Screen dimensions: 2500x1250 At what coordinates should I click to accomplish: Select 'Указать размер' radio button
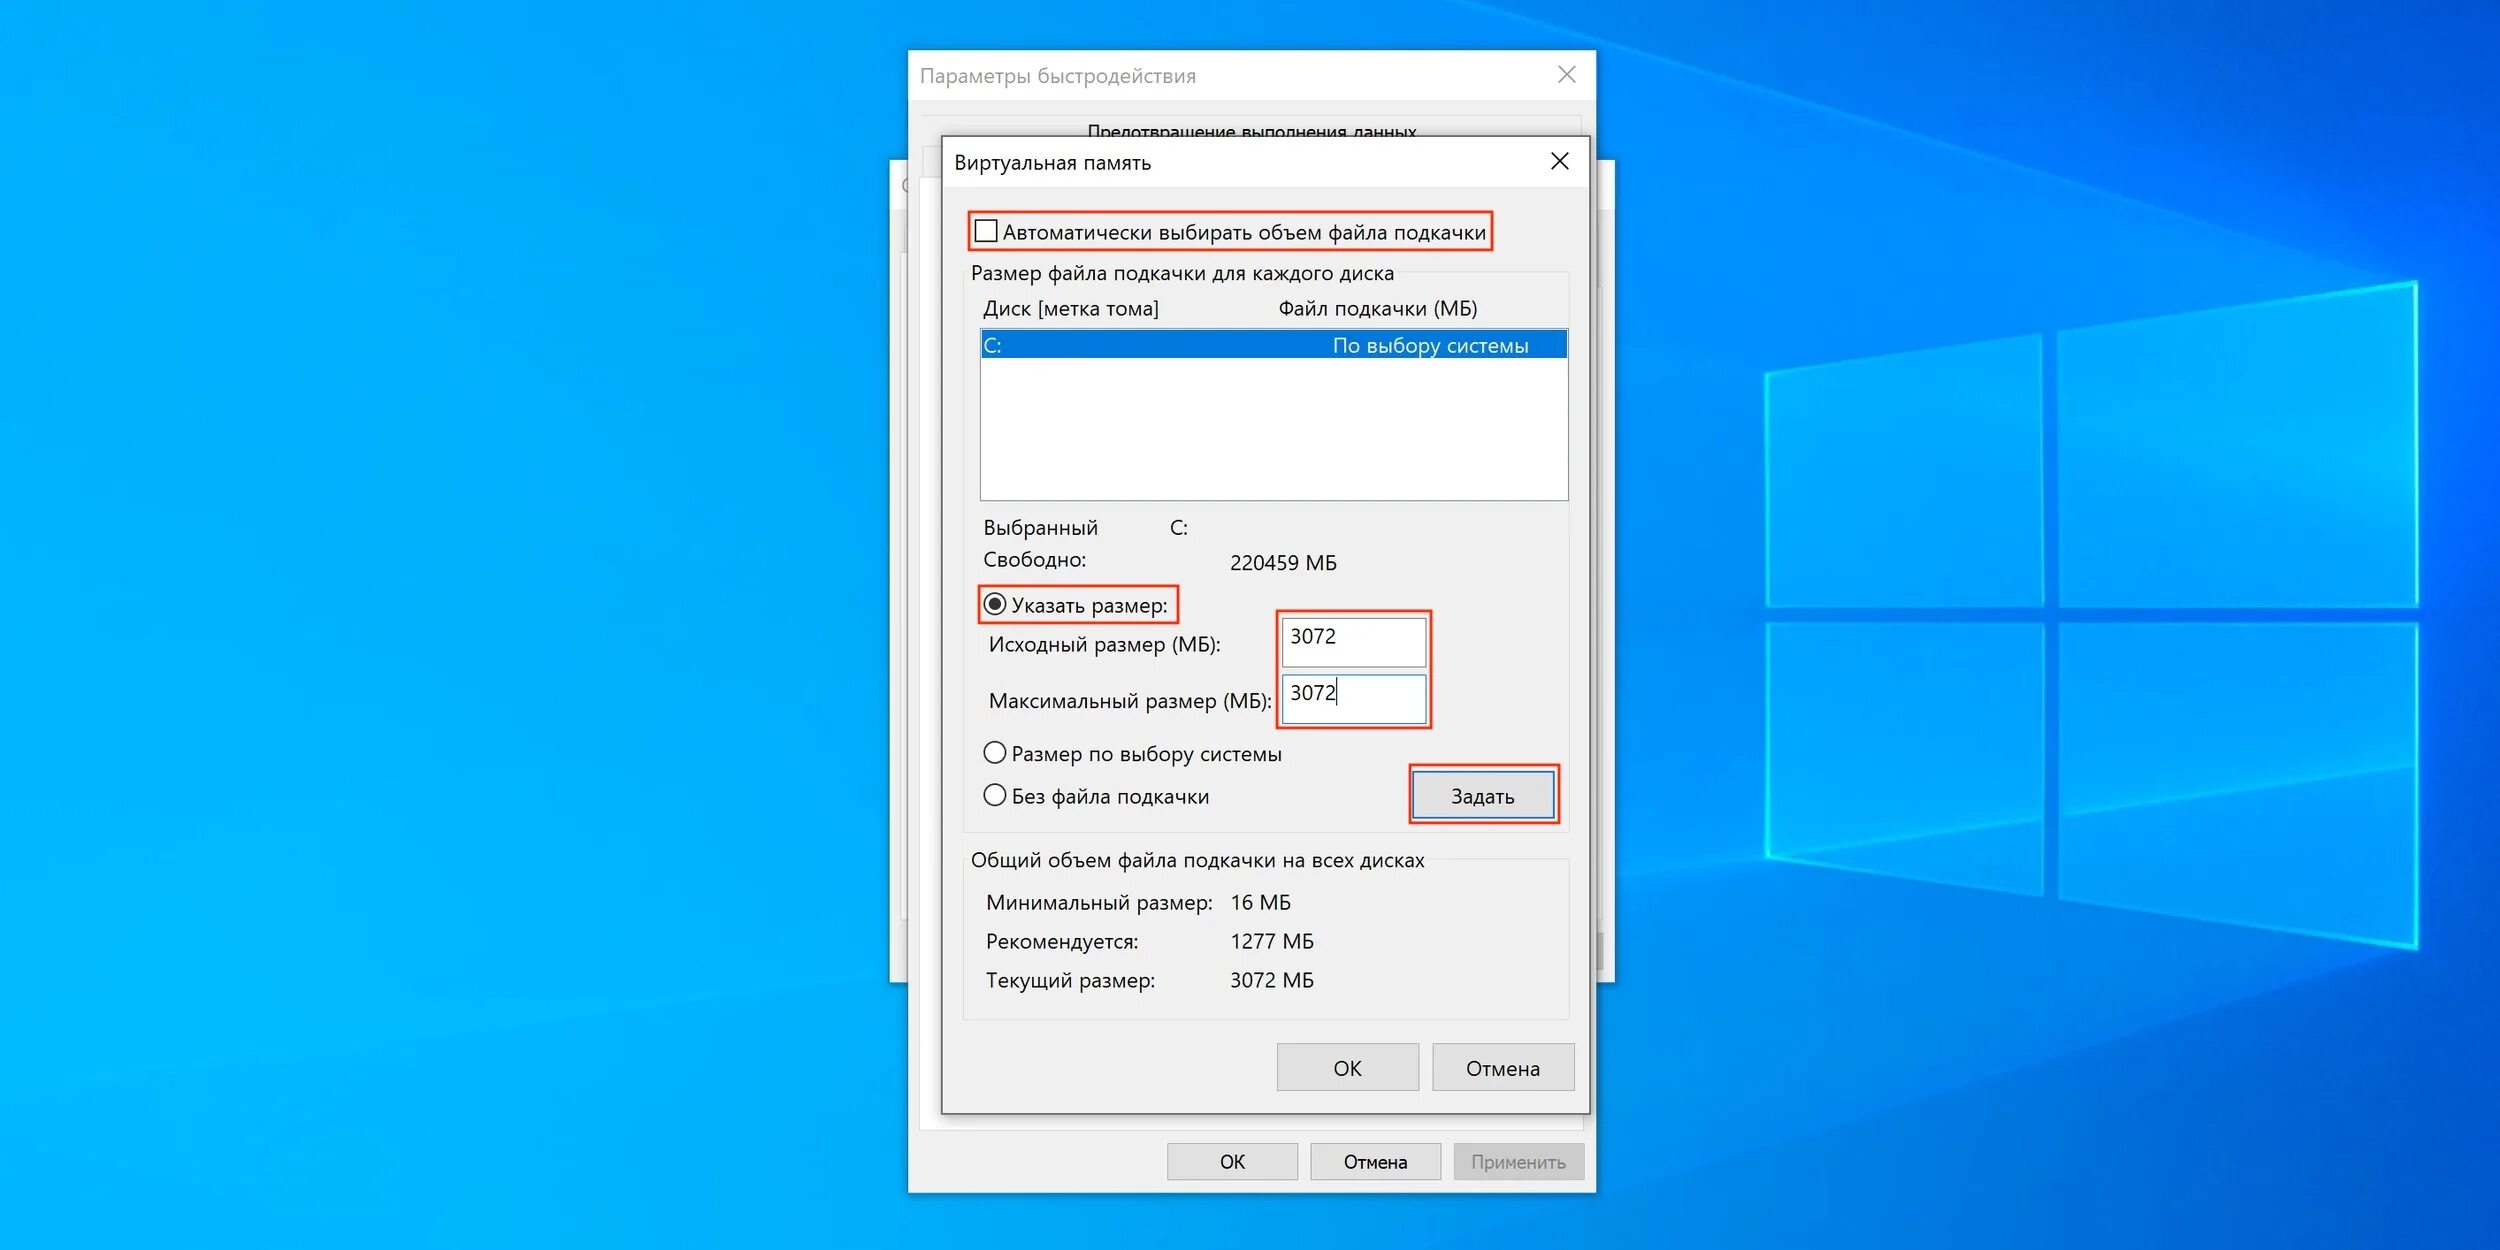click(989, 604)
